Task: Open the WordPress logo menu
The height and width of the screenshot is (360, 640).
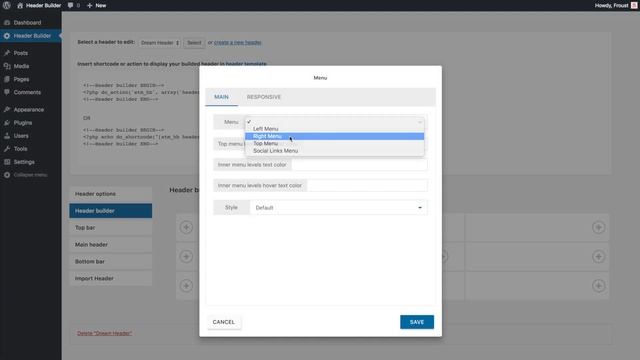Action: (7, 5)
